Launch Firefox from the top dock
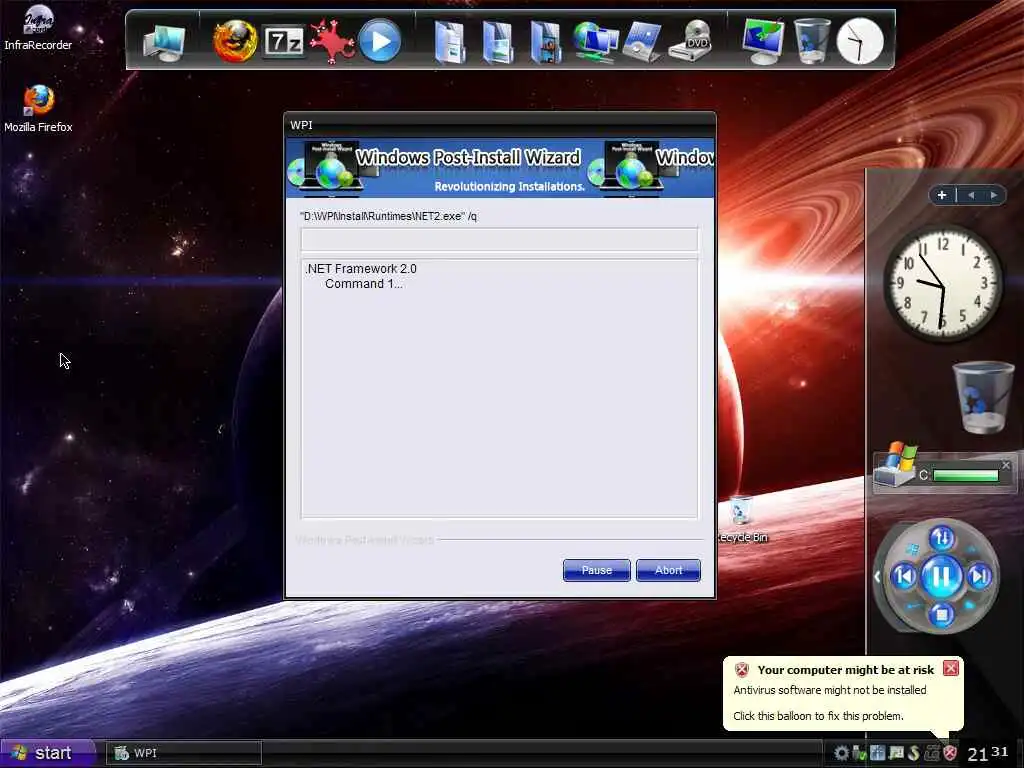This screenshot has width=1024, height=768. (x=235, y=41)
